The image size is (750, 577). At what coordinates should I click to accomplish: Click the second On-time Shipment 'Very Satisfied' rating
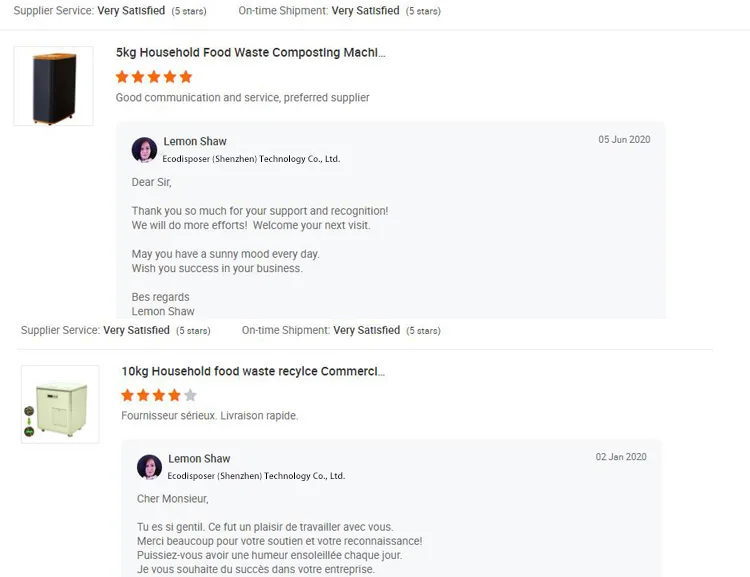coord(366,331)
